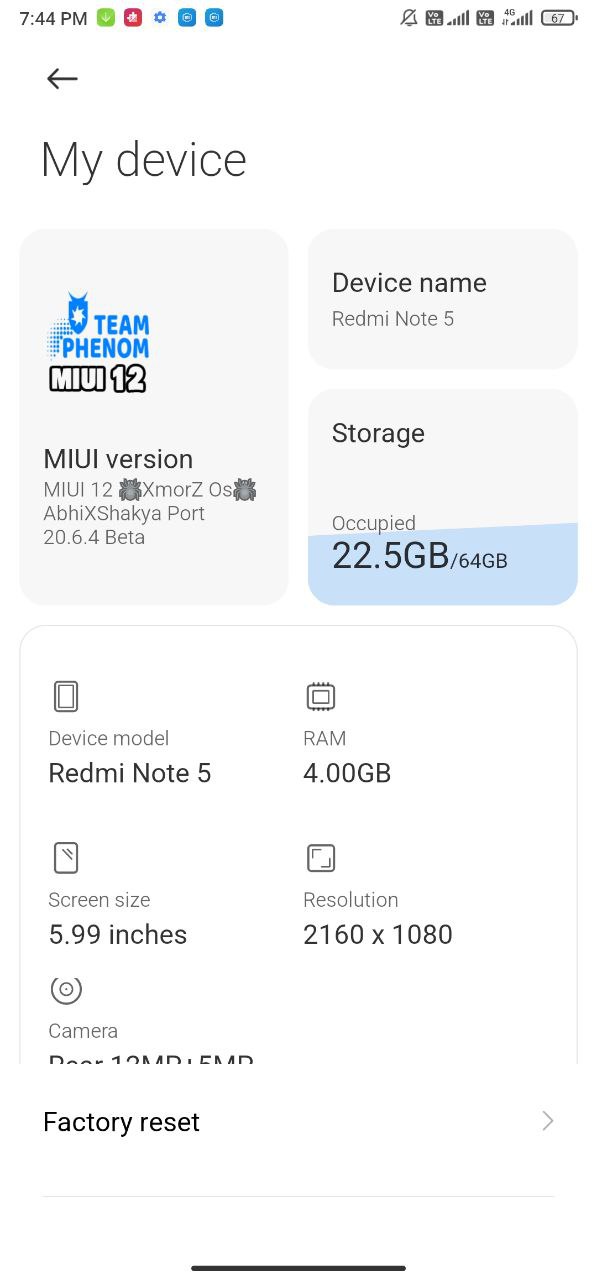Tap the battery indicator in status bar
The height and width of the screenshot is (1280, 597).
tap(559, 17)
